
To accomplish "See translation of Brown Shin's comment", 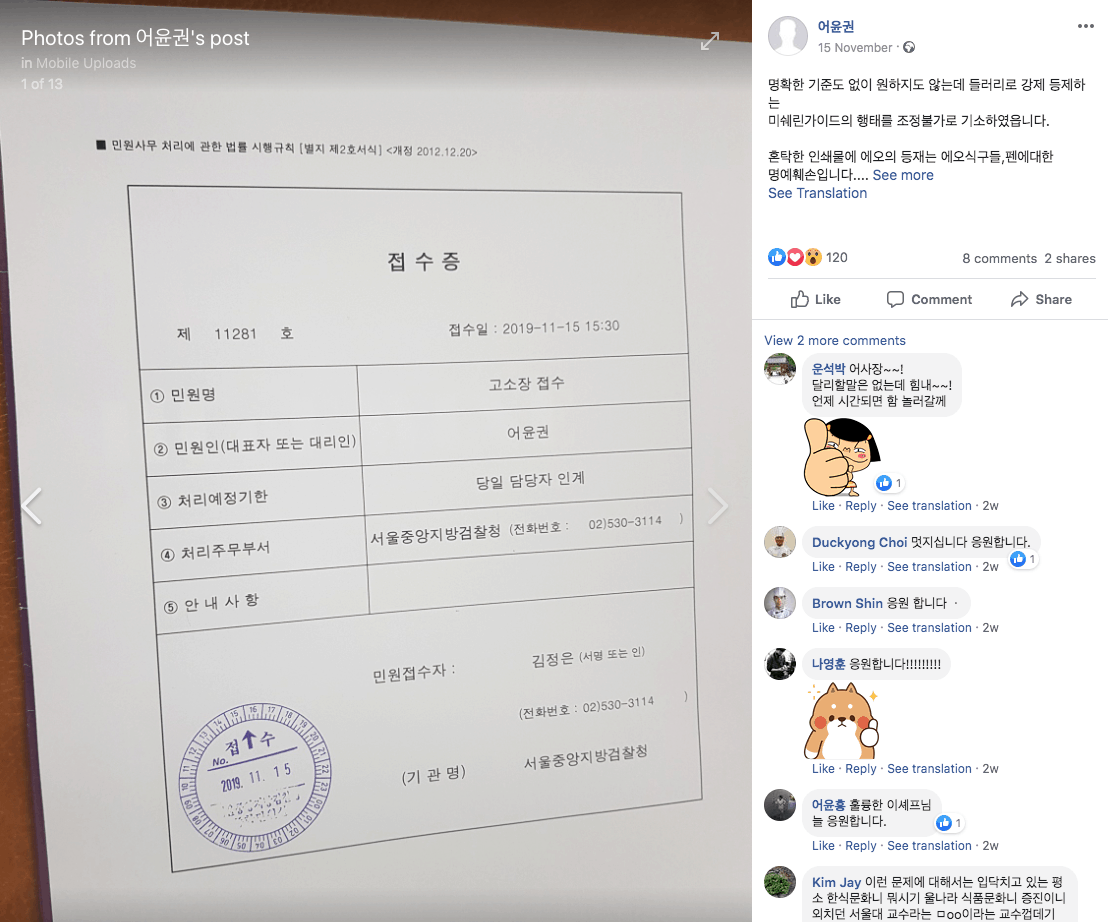I will tap(929, 627).
